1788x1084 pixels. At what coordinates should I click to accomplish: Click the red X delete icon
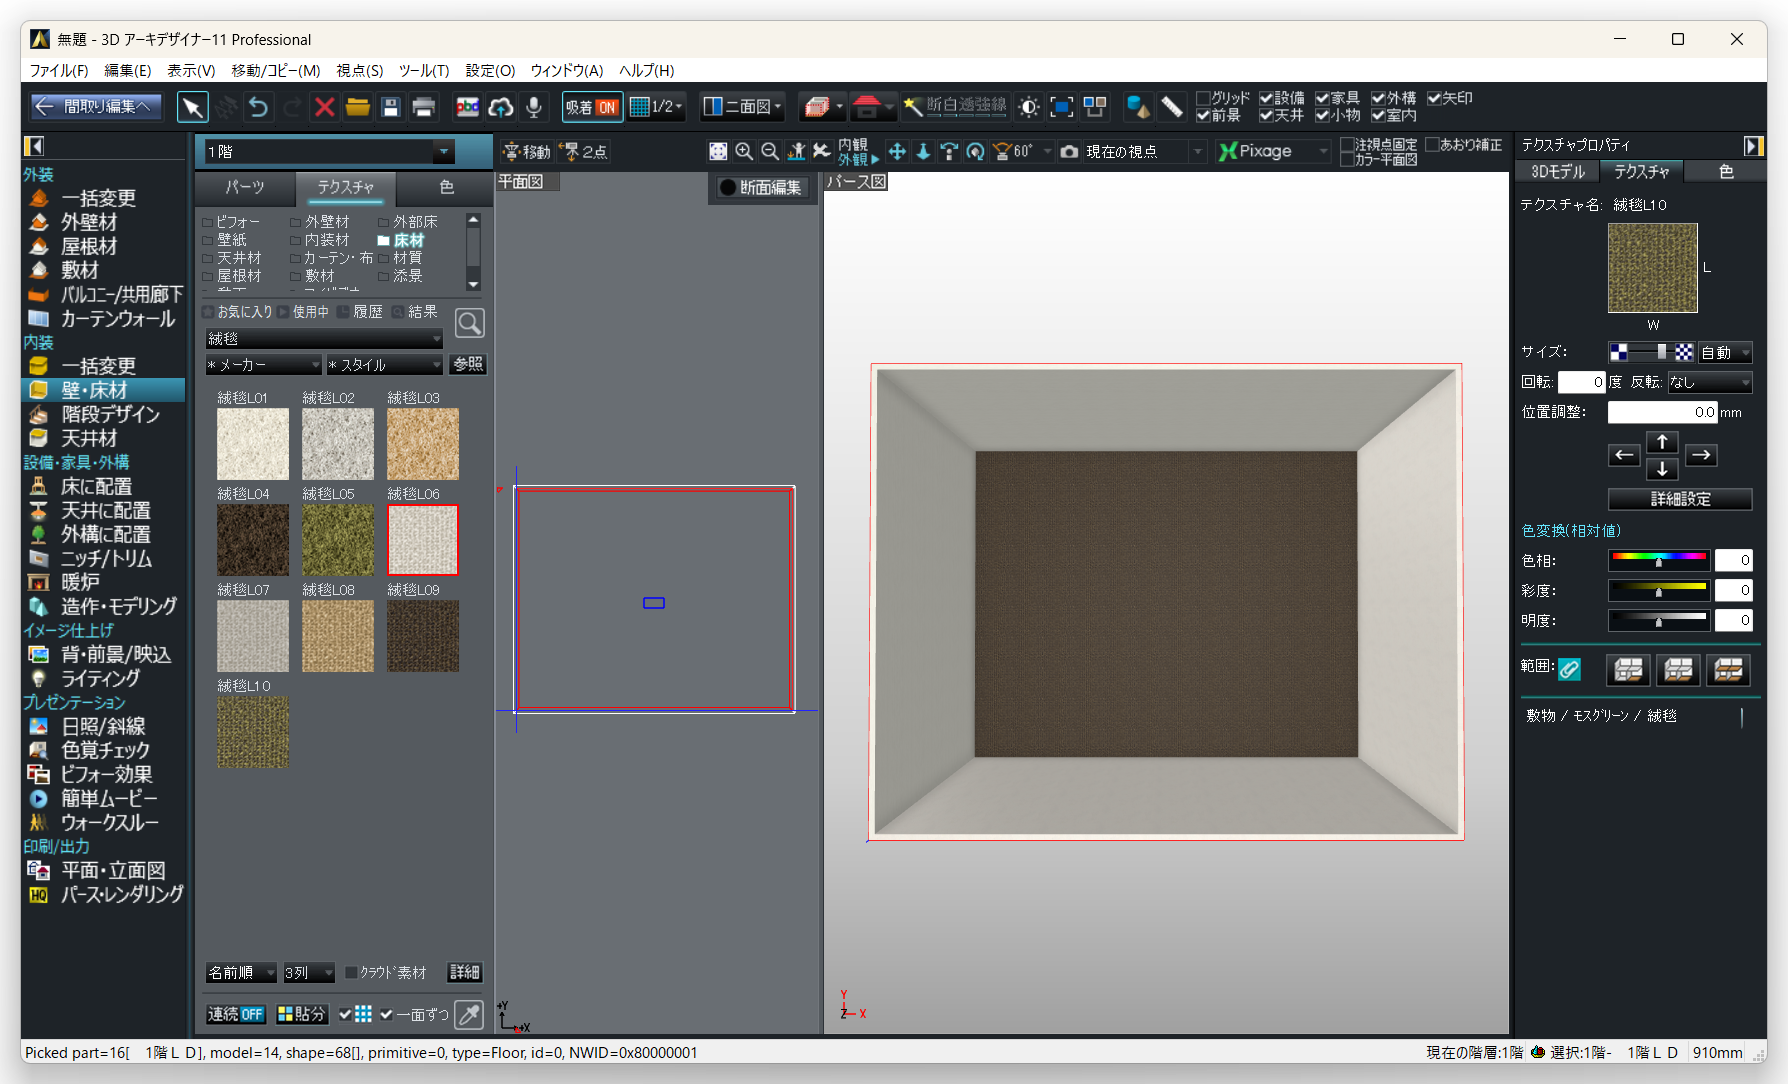click(x=324, y=107)
